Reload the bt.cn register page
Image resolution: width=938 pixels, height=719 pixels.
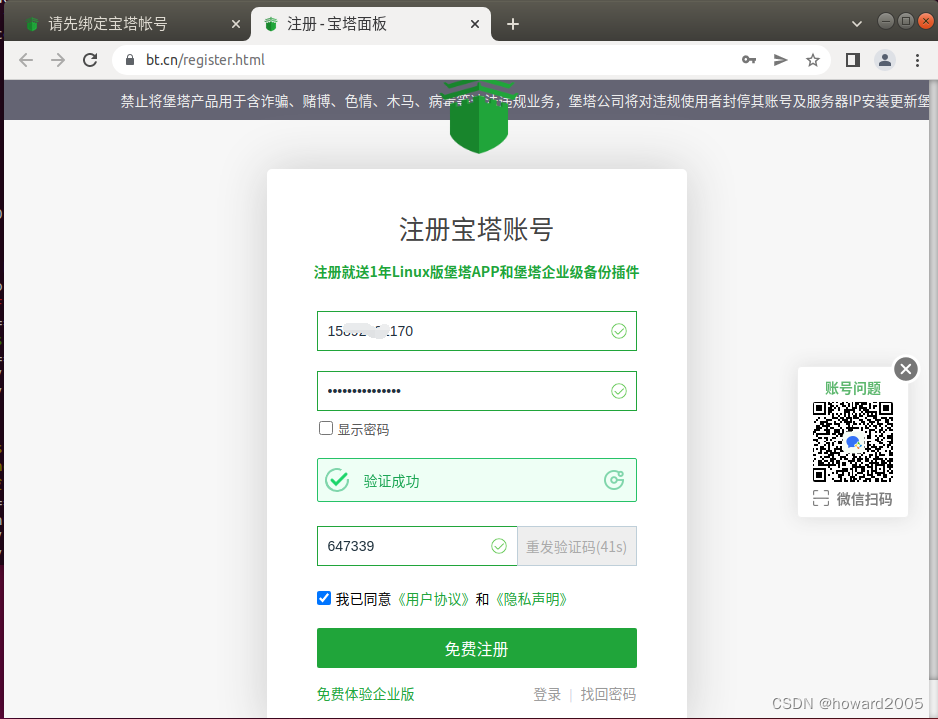[x=90, y=60]
